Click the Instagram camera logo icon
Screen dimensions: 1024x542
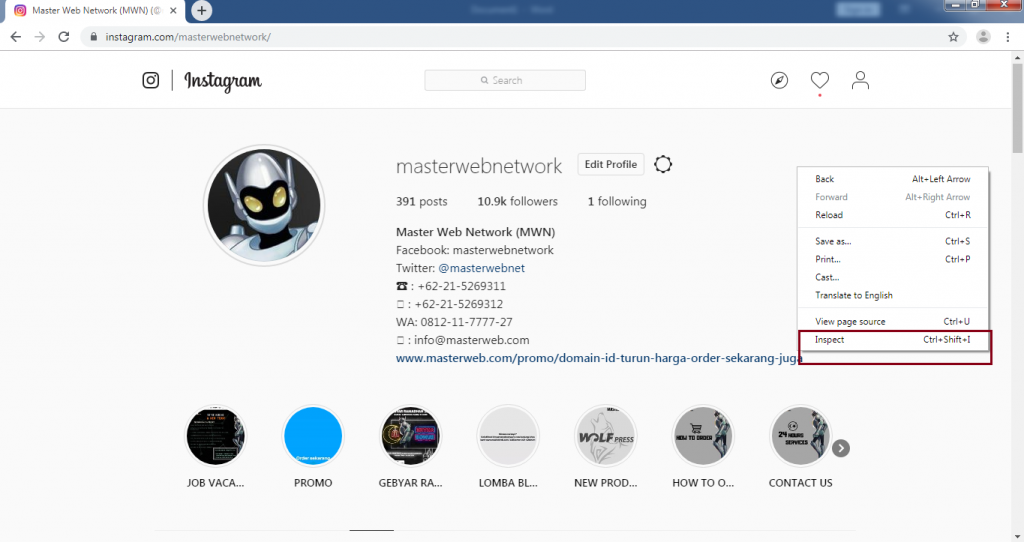coord(151,80)
